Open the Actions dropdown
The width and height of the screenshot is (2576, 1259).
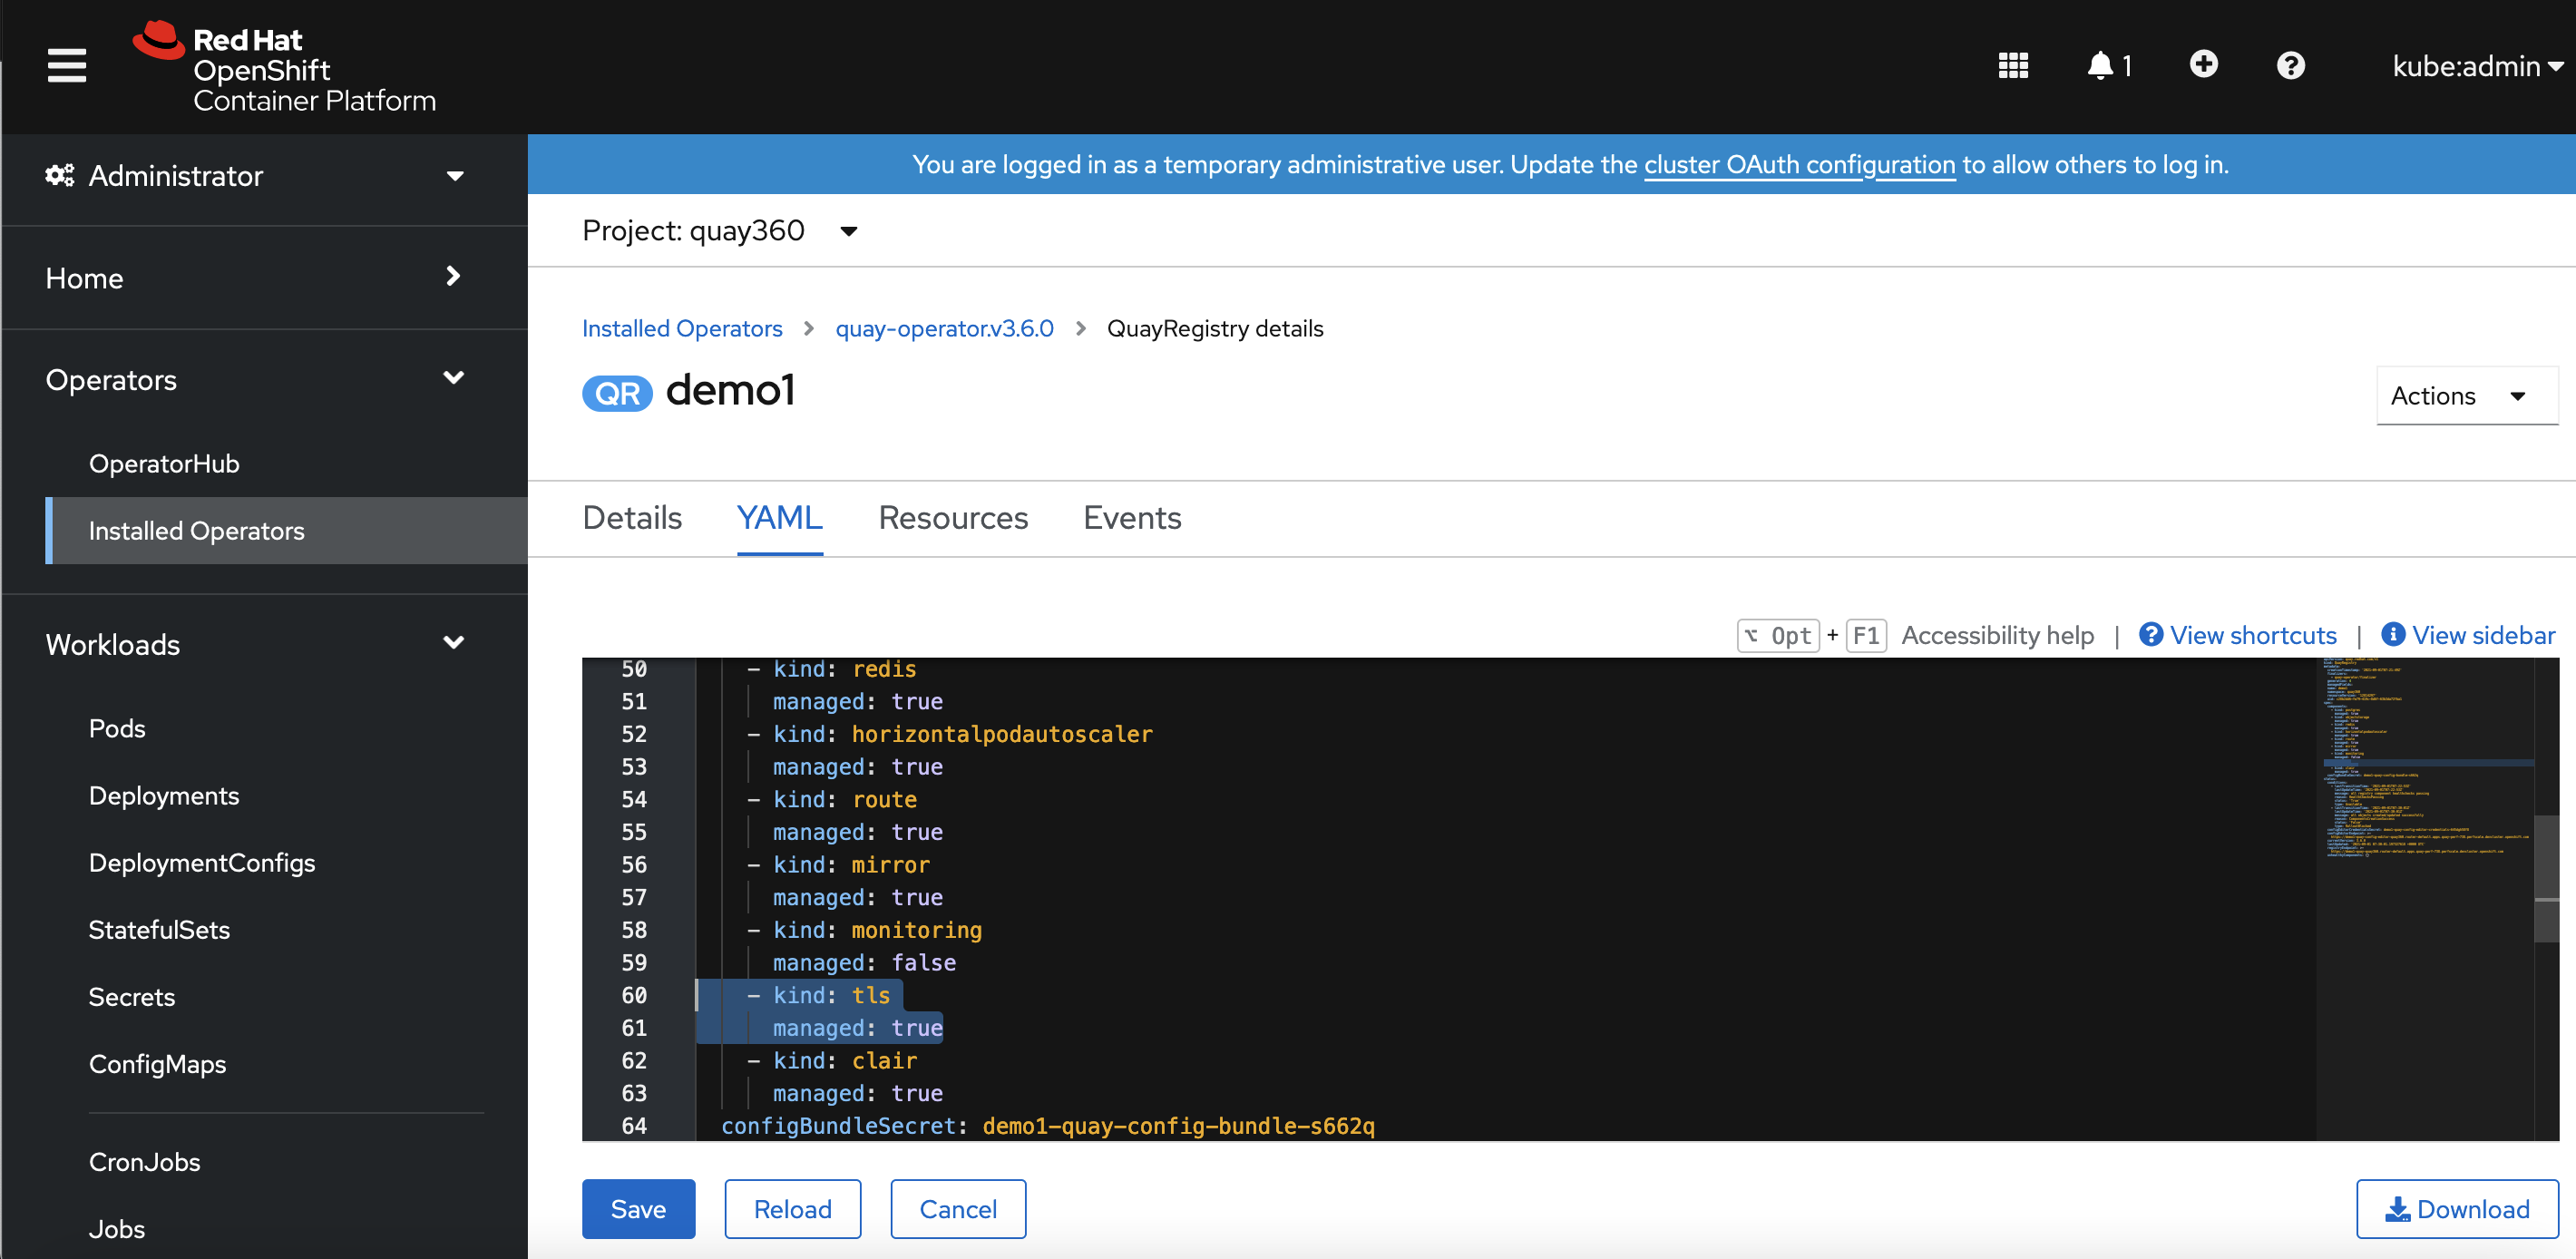click(2465, 396)
